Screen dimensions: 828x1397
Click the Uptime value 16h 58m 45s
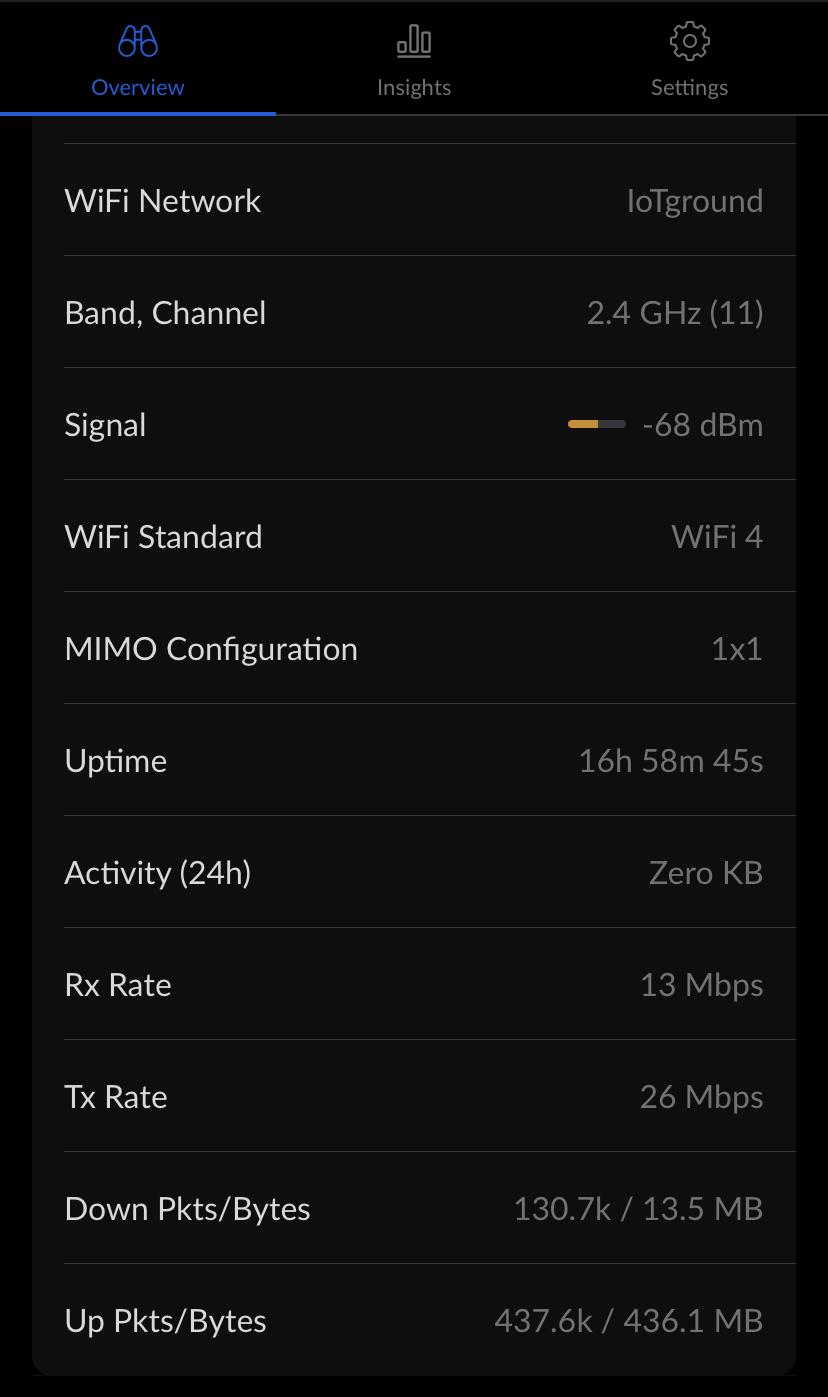pyautogui.click(x=671, y=761)
